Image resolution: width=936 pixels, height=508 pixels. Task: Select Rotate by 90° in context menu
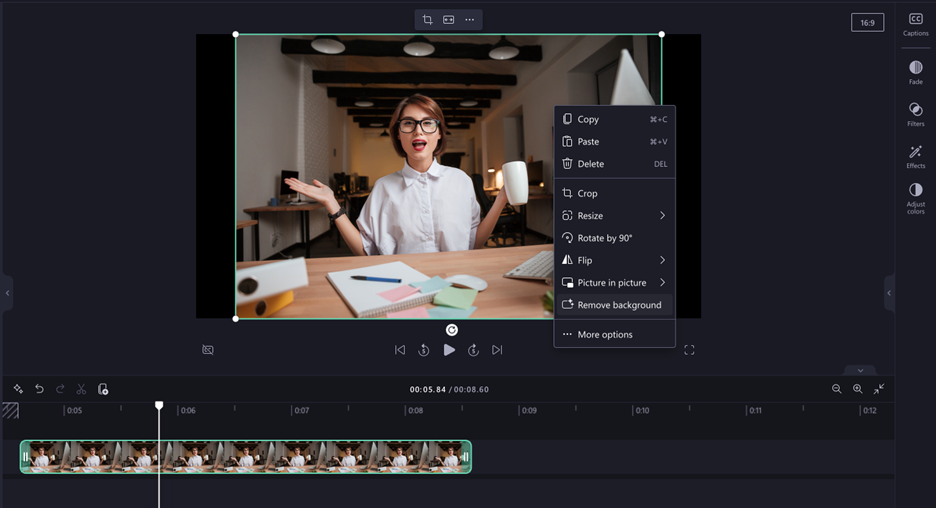(x=605, y=238)
